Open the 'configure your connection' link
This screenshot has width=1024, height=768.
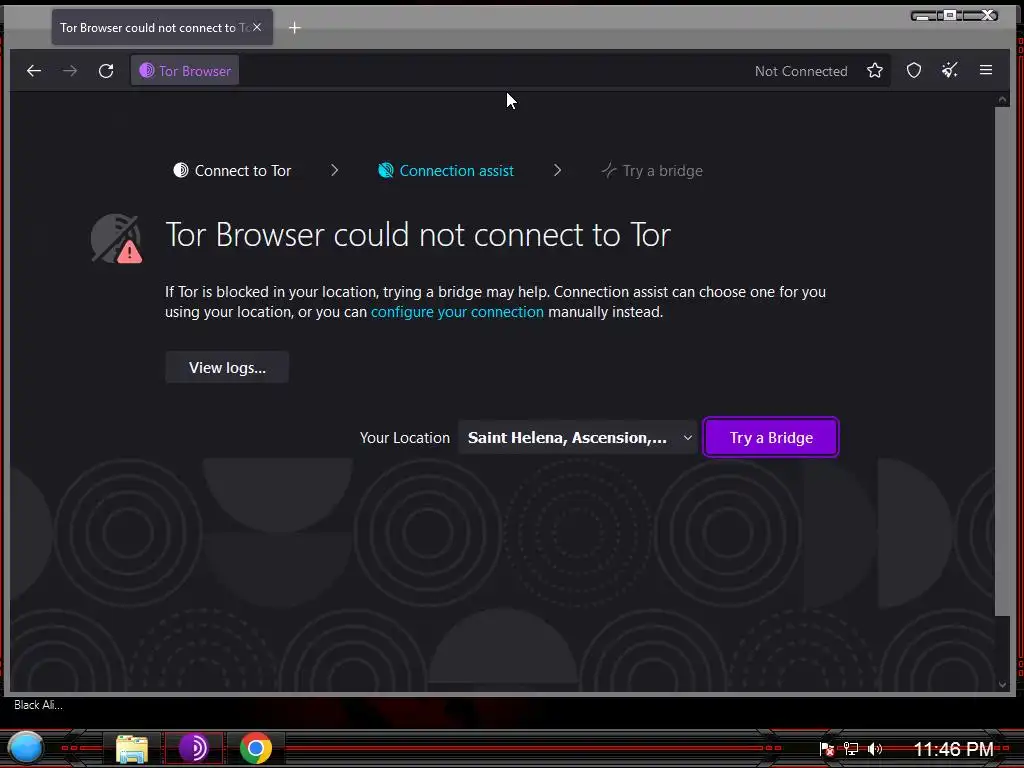[x=457, y=312]
